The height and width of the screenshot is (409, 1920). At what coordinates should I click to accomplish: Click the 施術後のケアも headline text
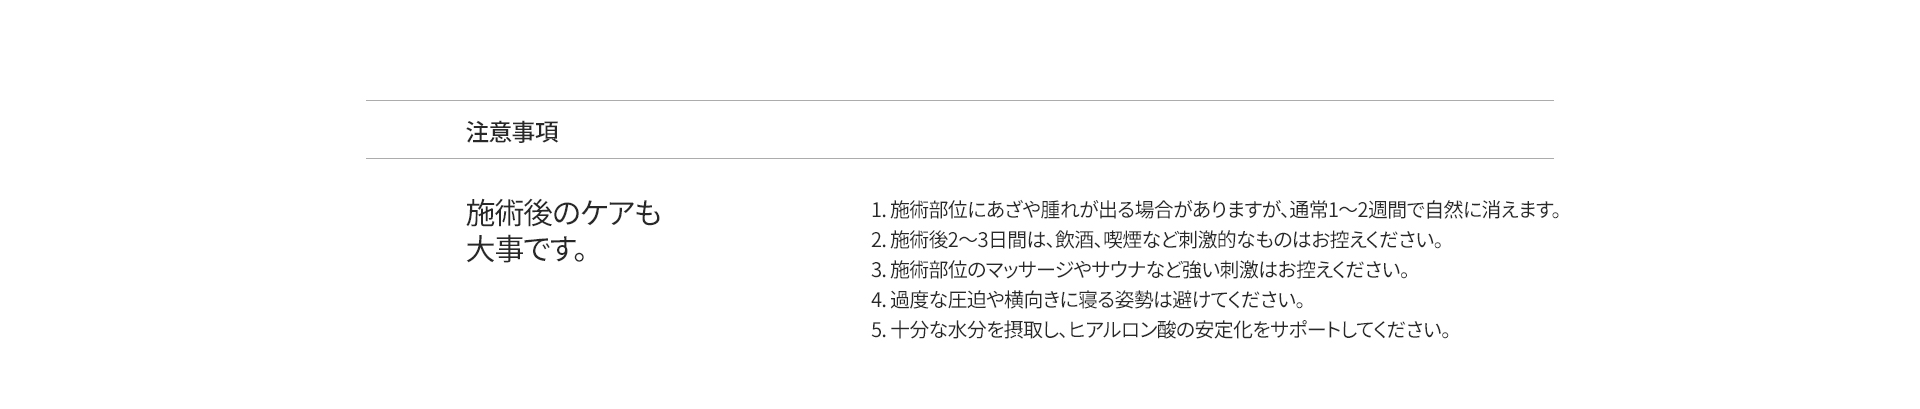[x=563, y=213]
